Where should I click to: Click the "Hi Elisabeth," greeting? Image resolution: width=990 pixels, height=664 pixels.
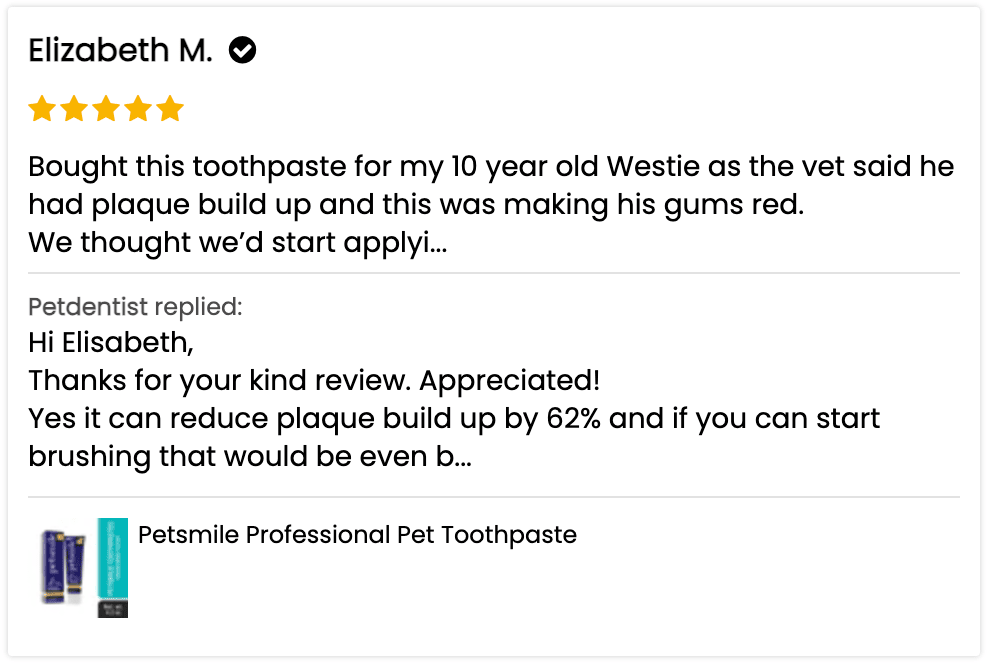click(x=110, y=342)
